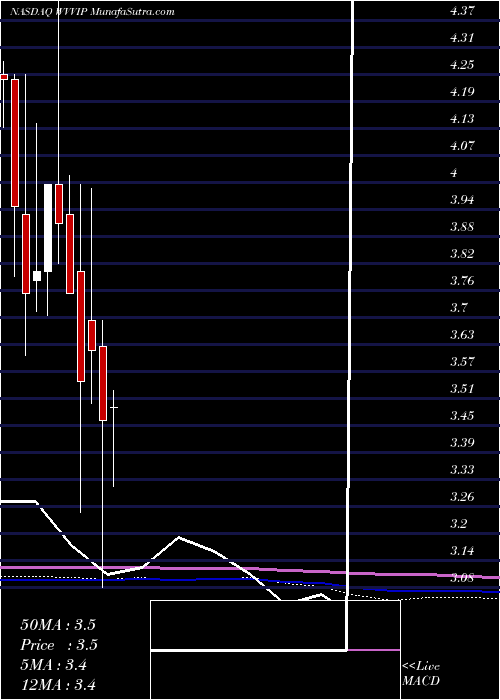Click the 3.26 price axis label
Screen dimensions: 500x700
click(x=462, y=496)
